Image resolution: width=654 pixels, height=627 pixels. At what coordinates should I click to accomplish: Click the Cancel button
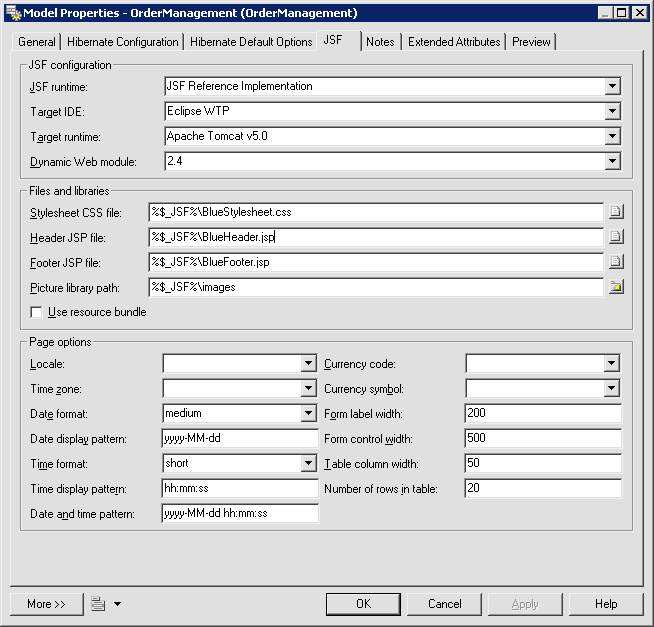pos(445,604)
